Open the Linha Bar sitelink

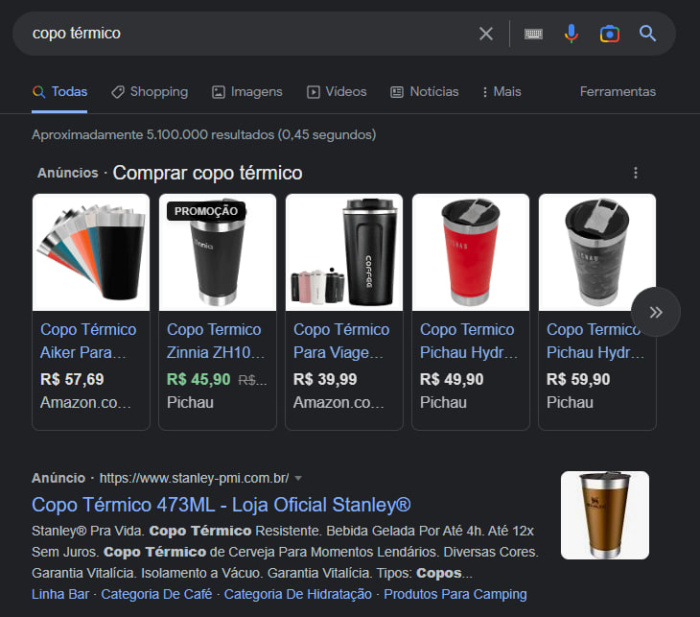click(x=60, y=594)
